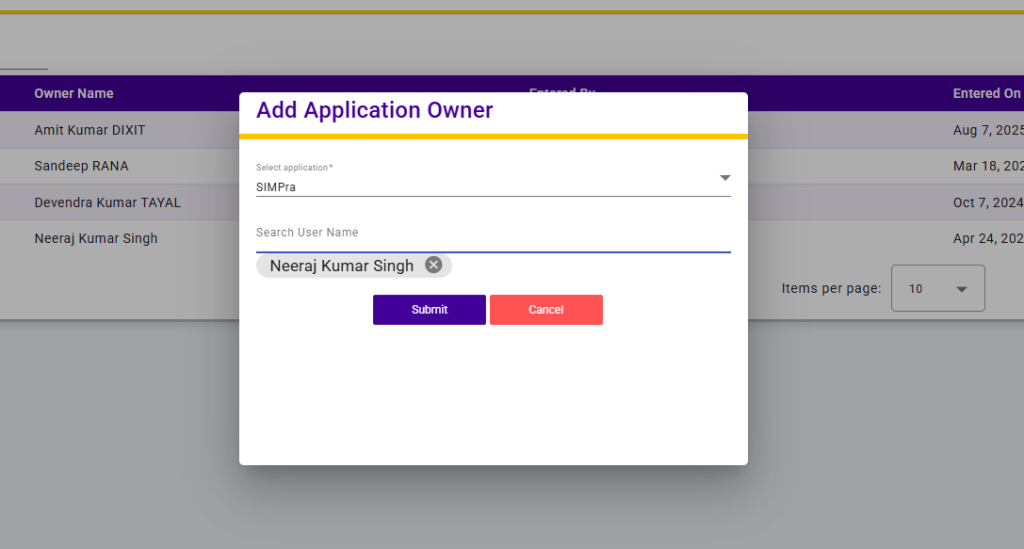The image size is (1024, 549).
Task: Sort by the Owner Name column header
Action: (x=74, y=94)
